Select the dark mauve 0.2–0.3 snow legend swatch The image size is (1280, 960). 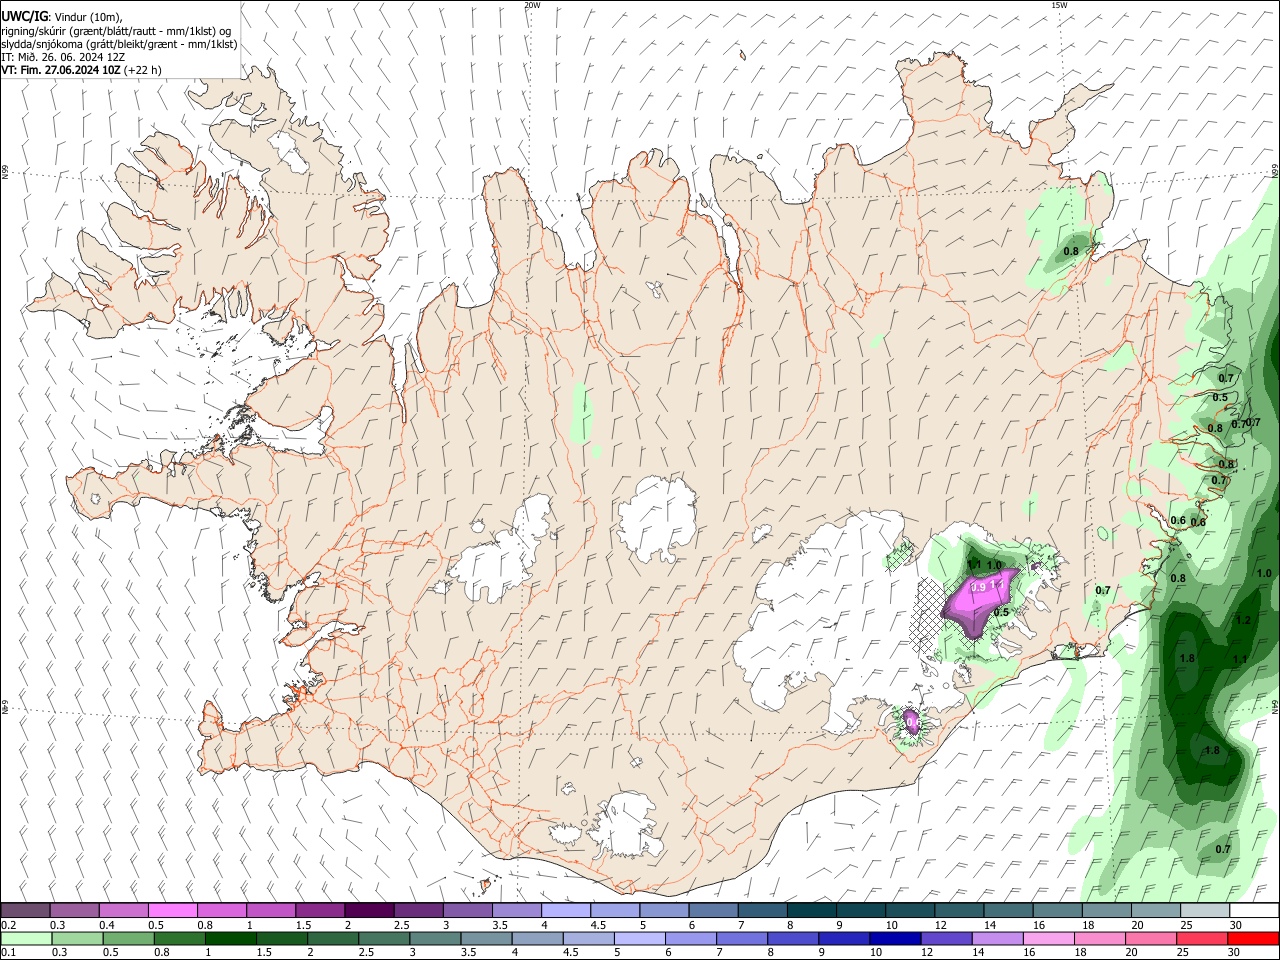25,910
